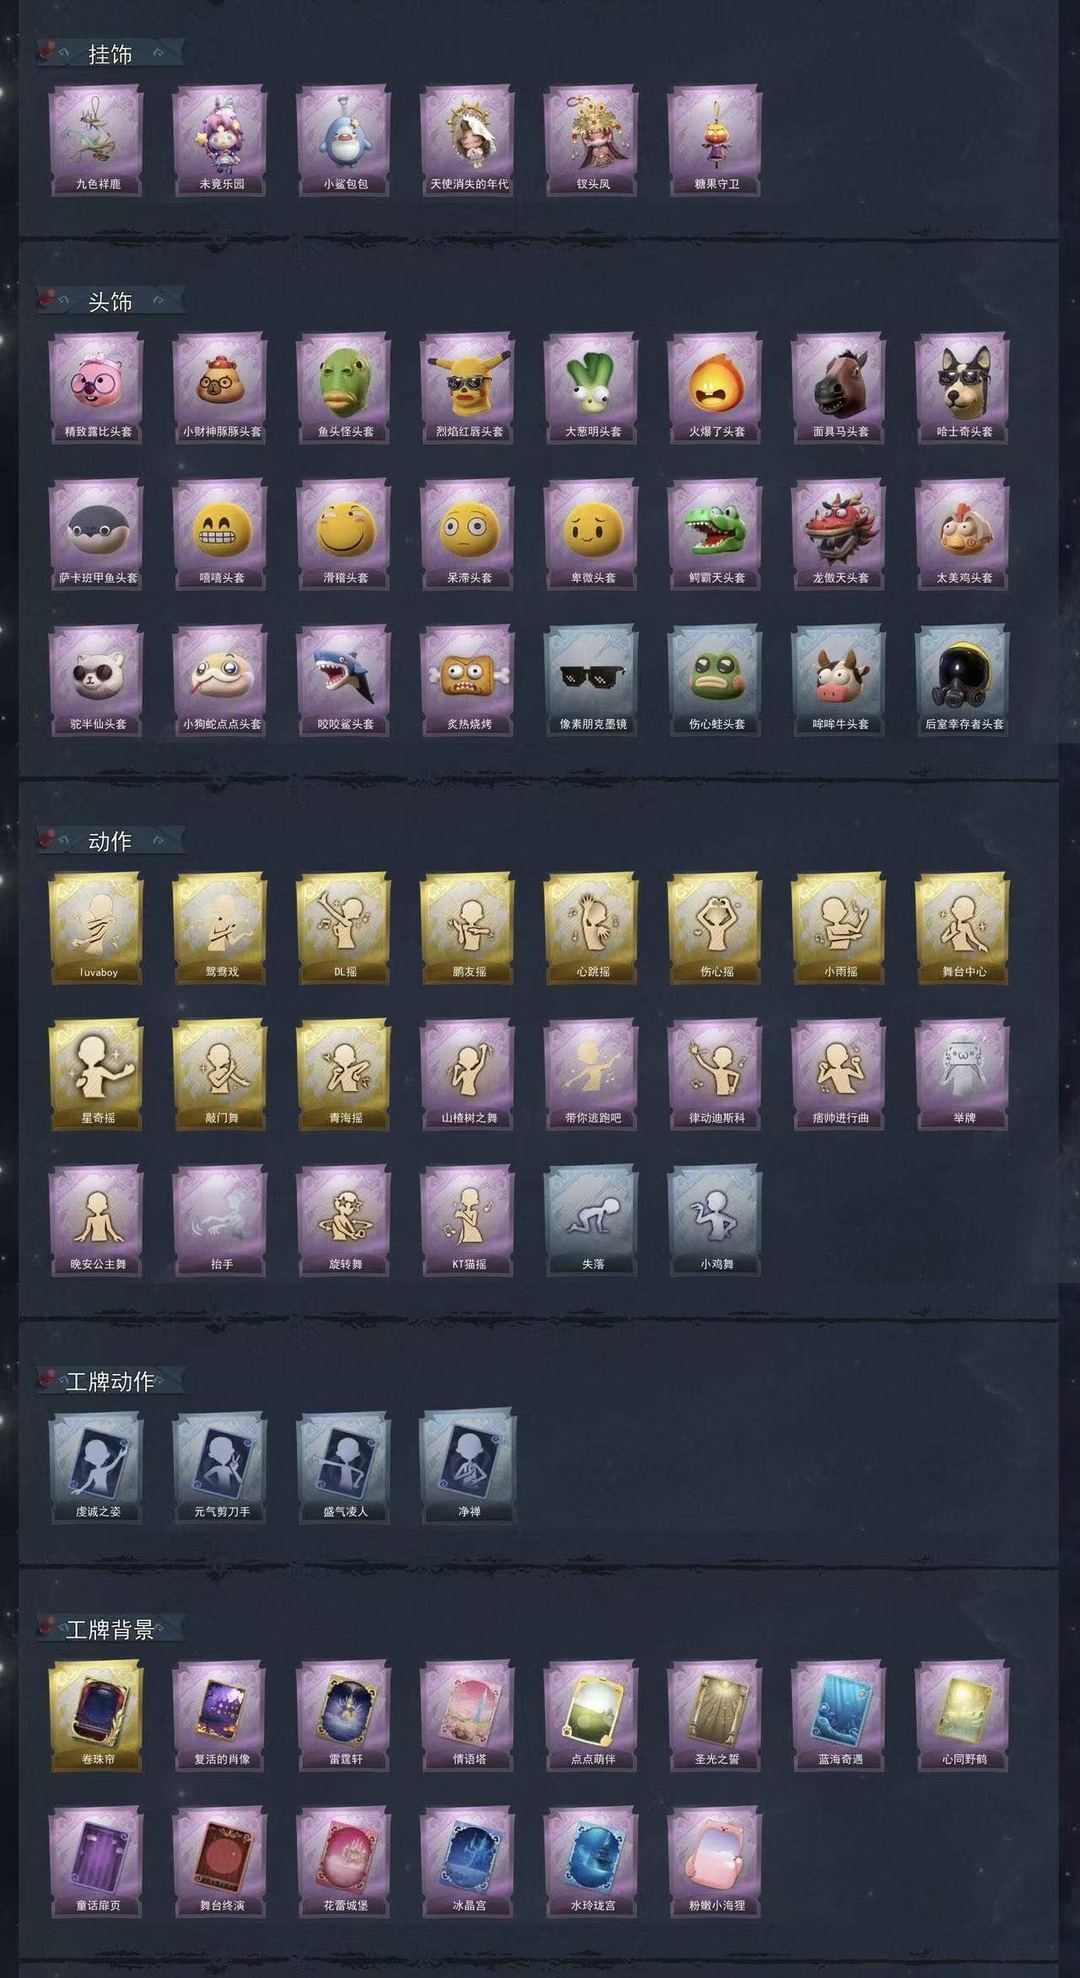
Task: Select the 九色祥鹿 pendant item
Action: click(96, 140)
